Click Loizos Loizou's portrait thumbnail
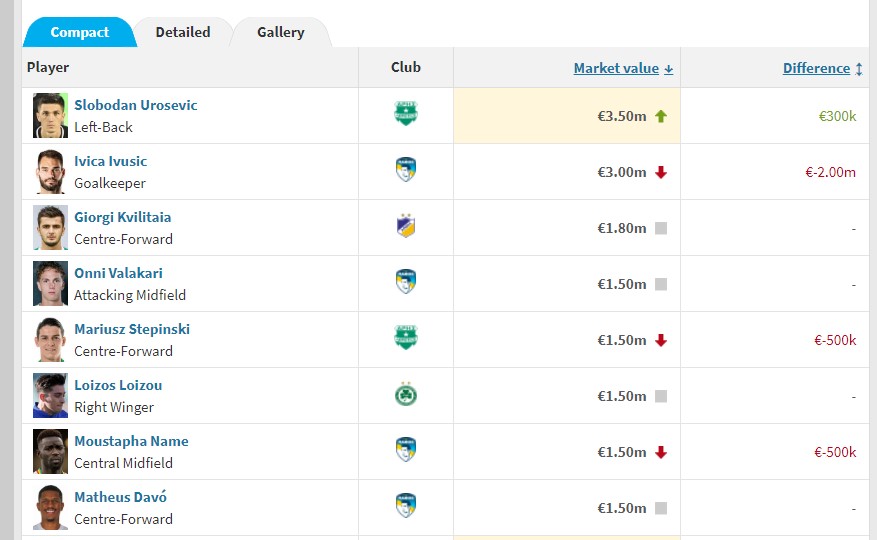 [x=50, y=395]
